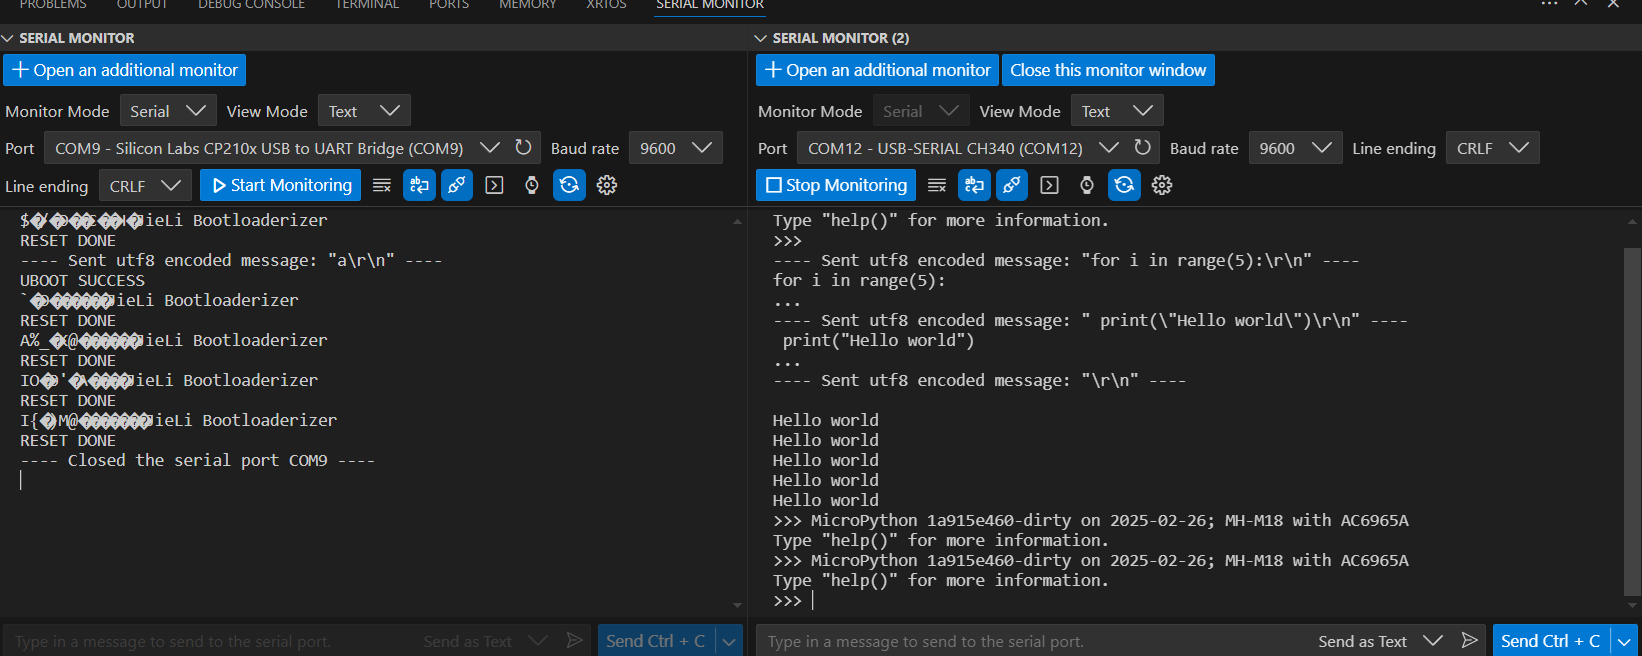Click clear output icon in Serial Monitor (2)
The height and width of the screenshot is (656, 1642).
point(936,185)
